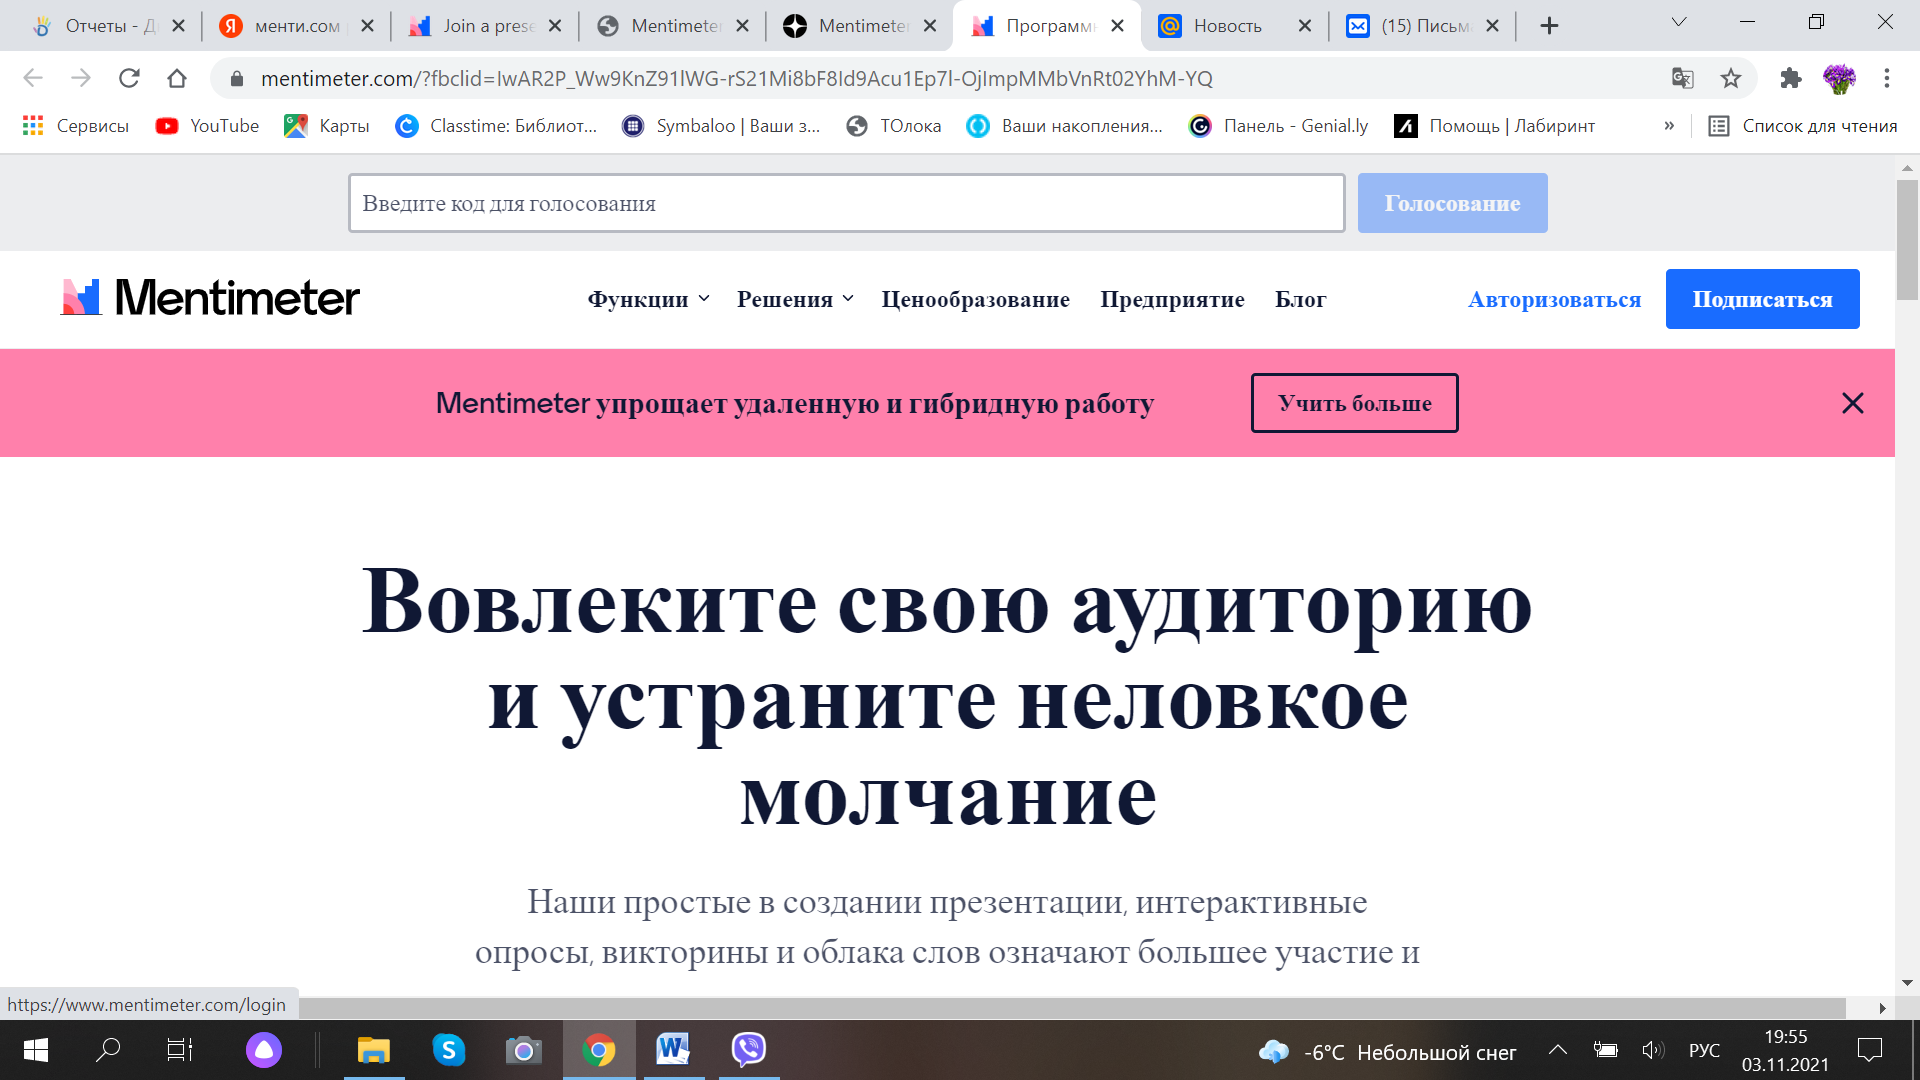This screenshot has width=1920, height=1080.
Task: Show hidden bookmarks with double chevron
Action: 1669,126
